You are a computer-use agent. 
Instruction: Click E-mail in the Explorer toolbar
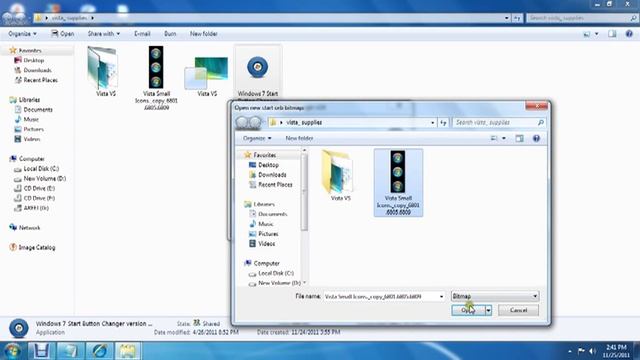(142, 34)
